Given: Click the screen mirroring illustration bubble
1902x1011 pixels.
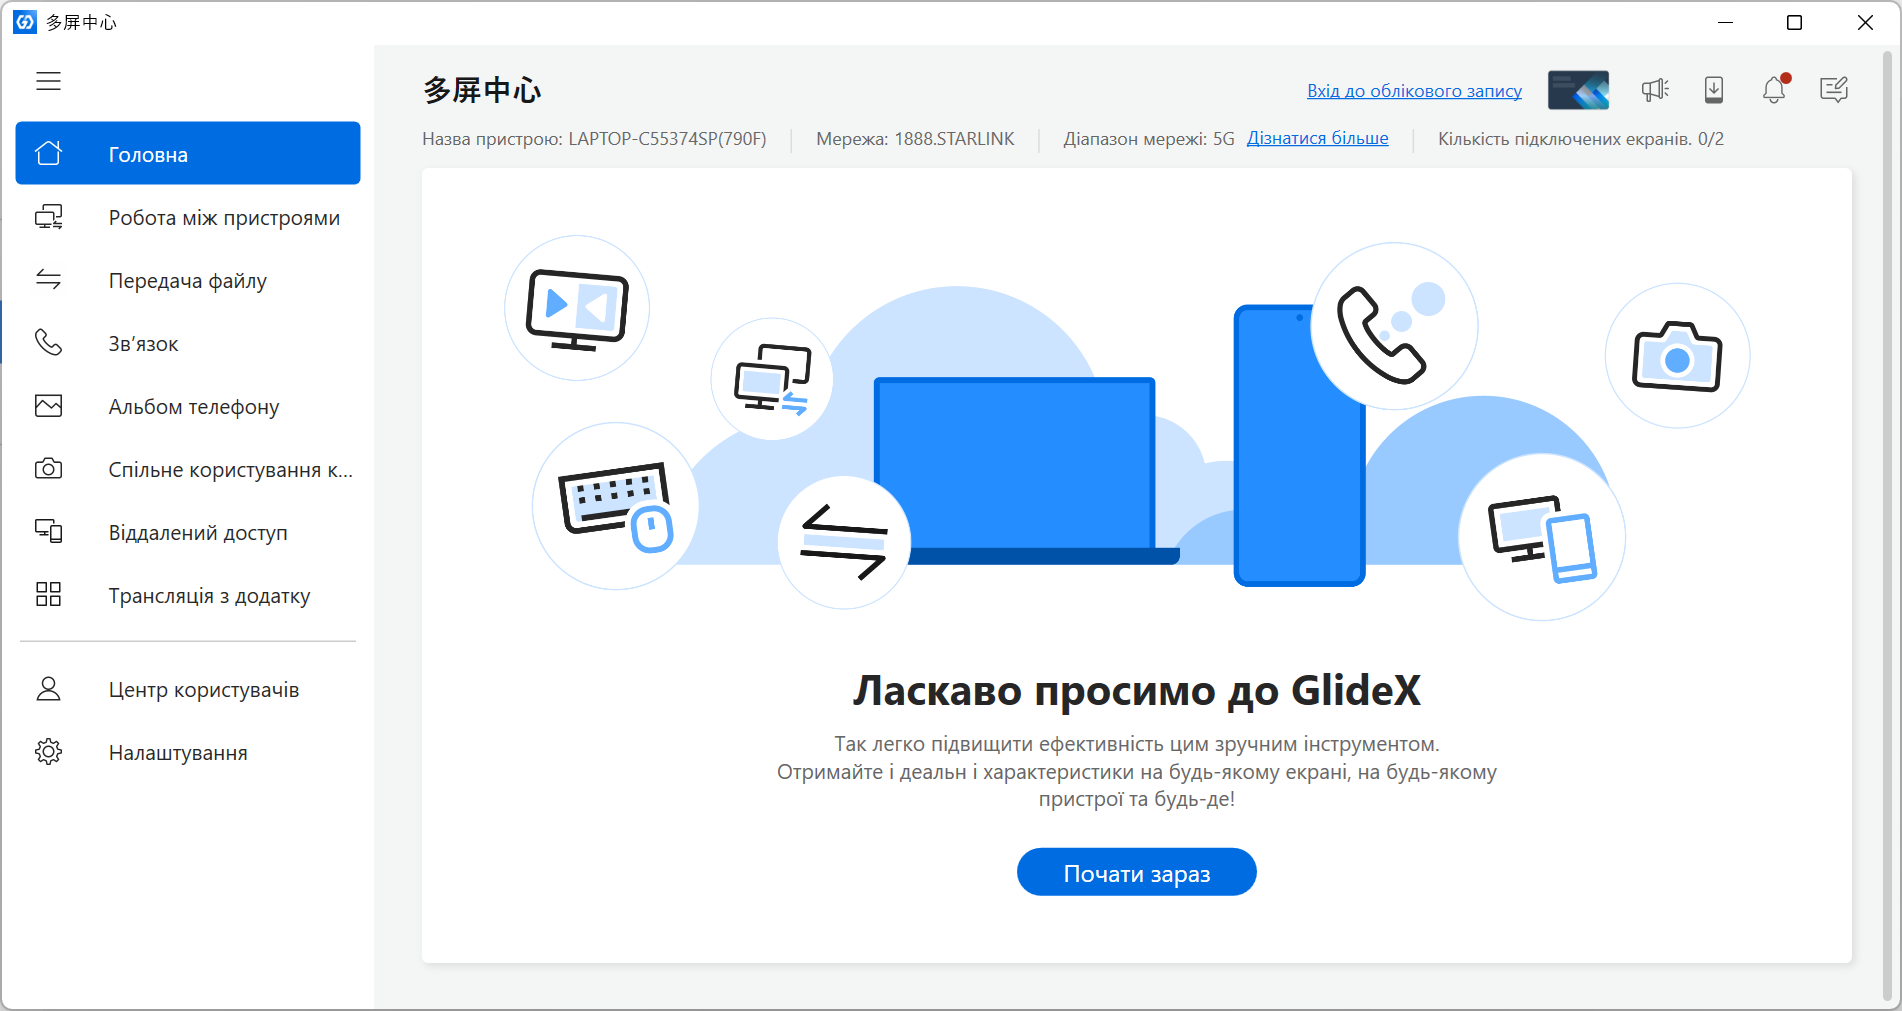Looking at the screenshot, I should point(577,308).
